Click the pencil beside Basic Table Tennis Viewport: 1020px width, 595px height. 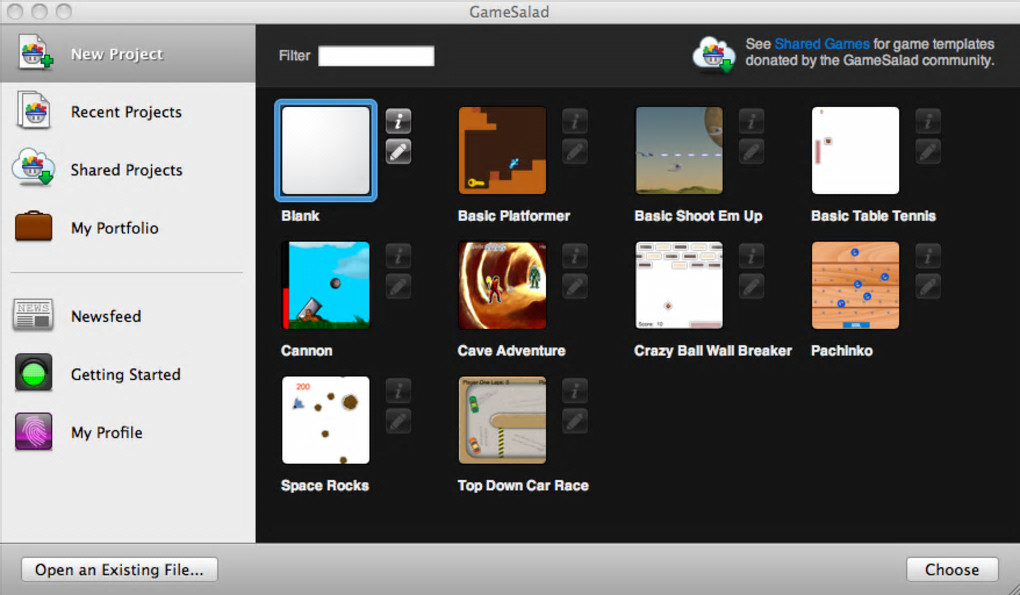point(928,152)
